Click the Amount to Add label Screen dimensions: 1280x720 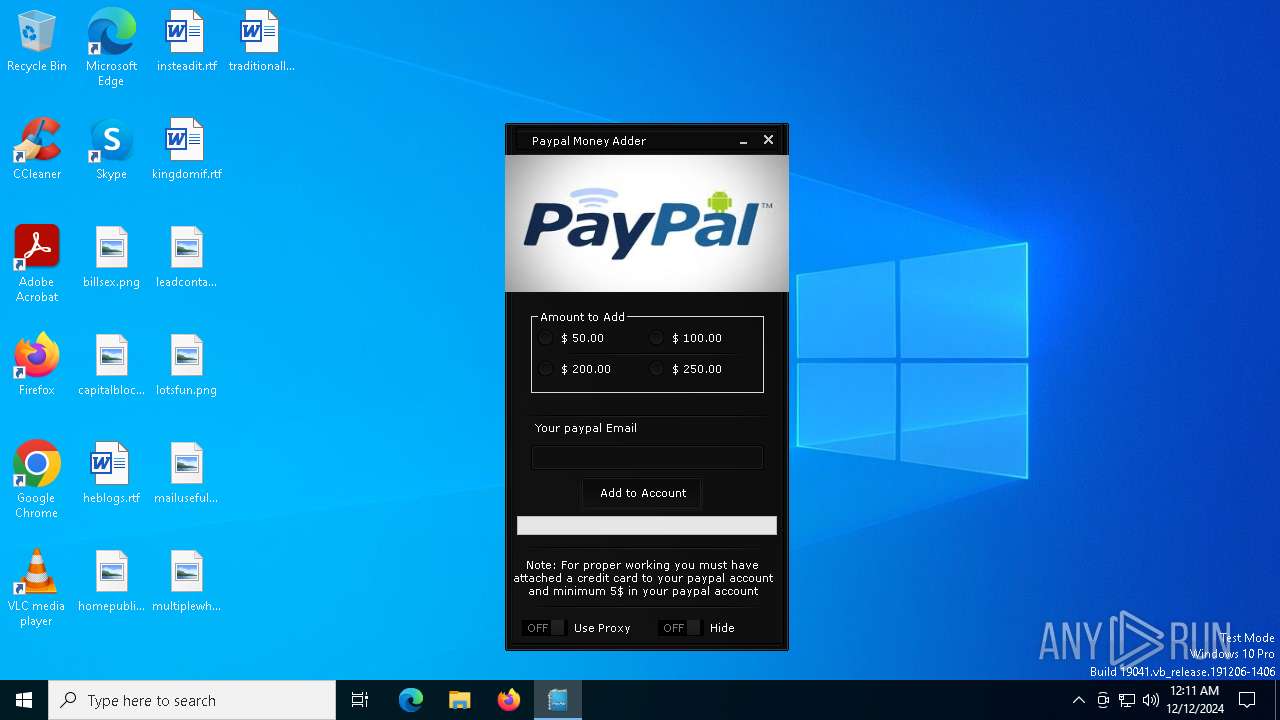click(x=582, y=317)
